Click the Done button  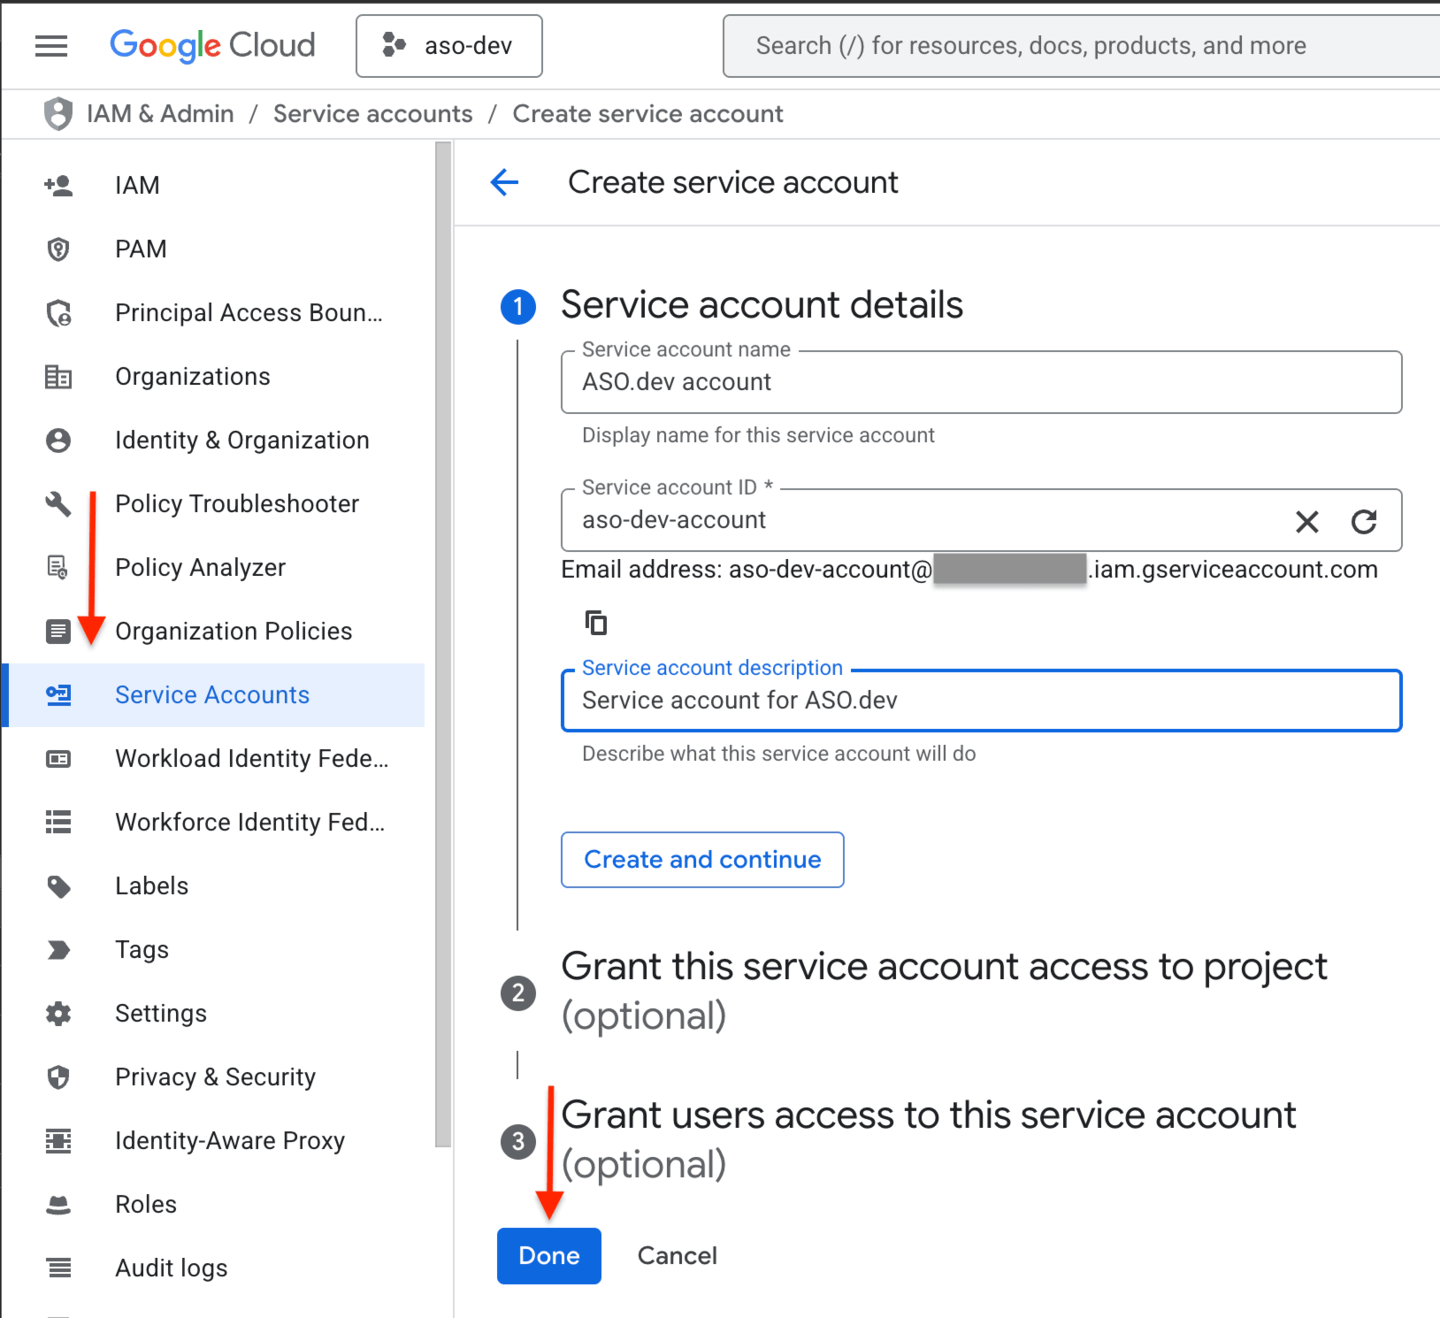click(x=548, y=1255)
